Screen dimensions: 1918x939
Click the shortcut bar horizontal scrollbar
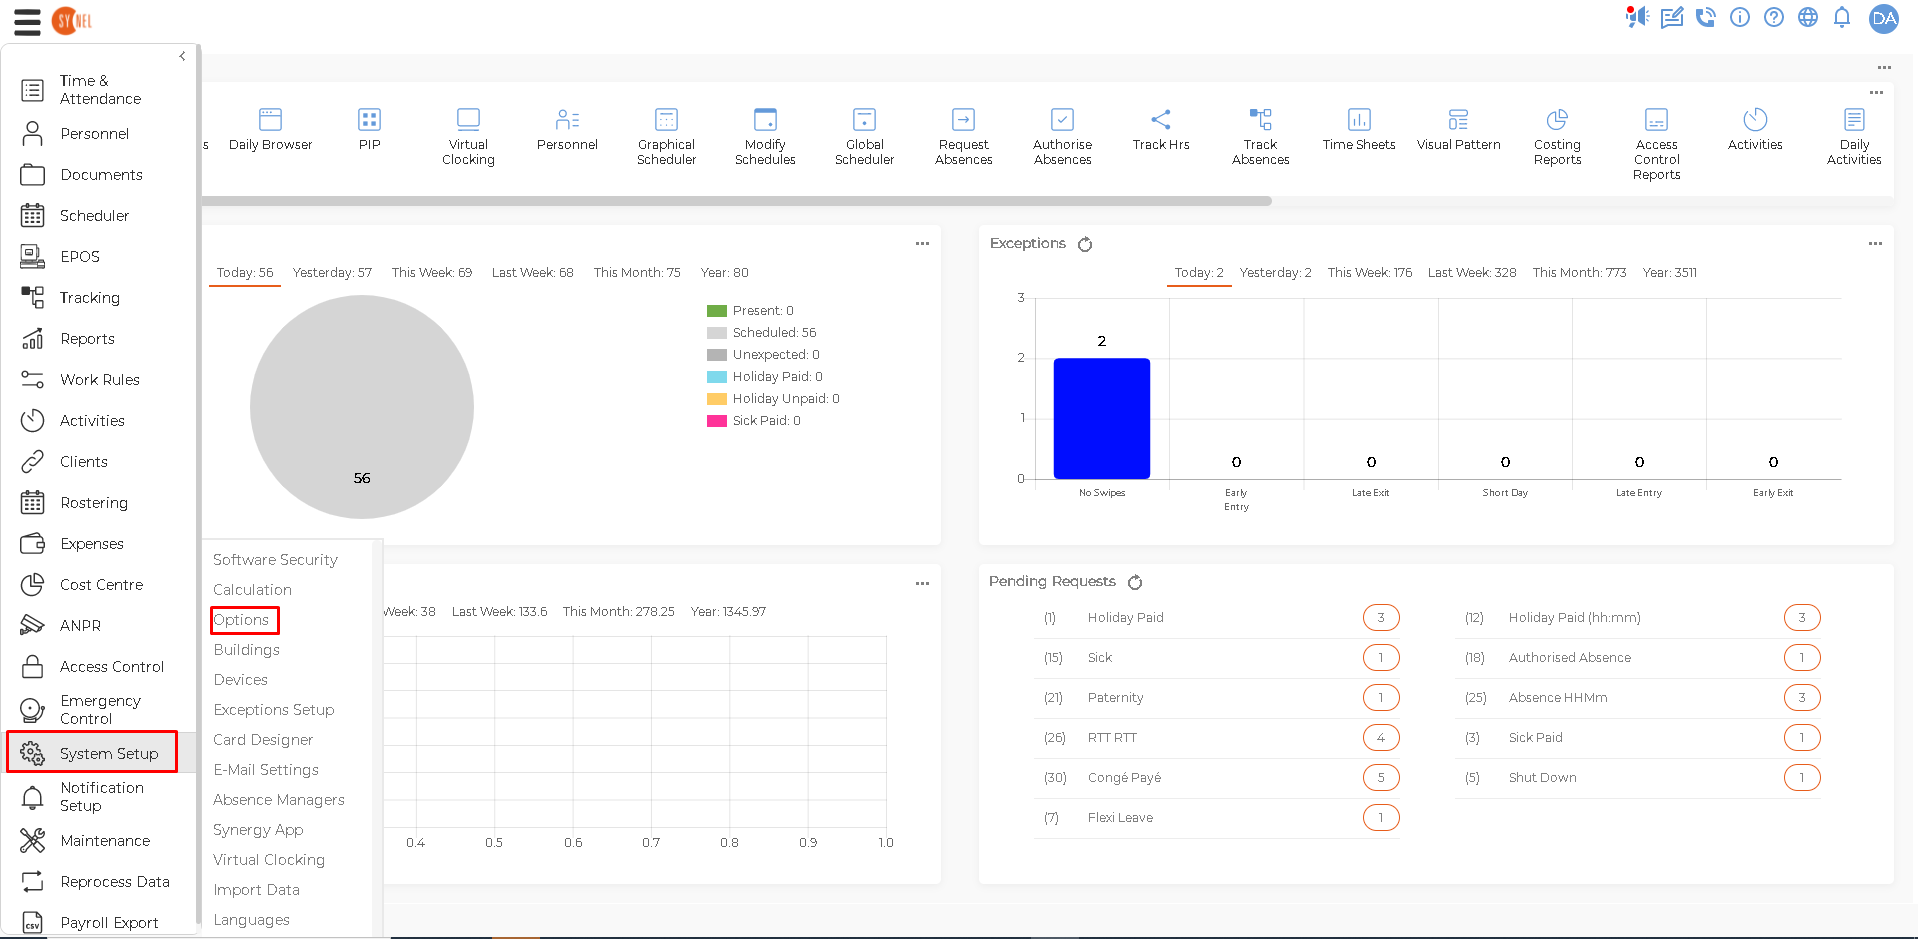(x=736, y=201)
